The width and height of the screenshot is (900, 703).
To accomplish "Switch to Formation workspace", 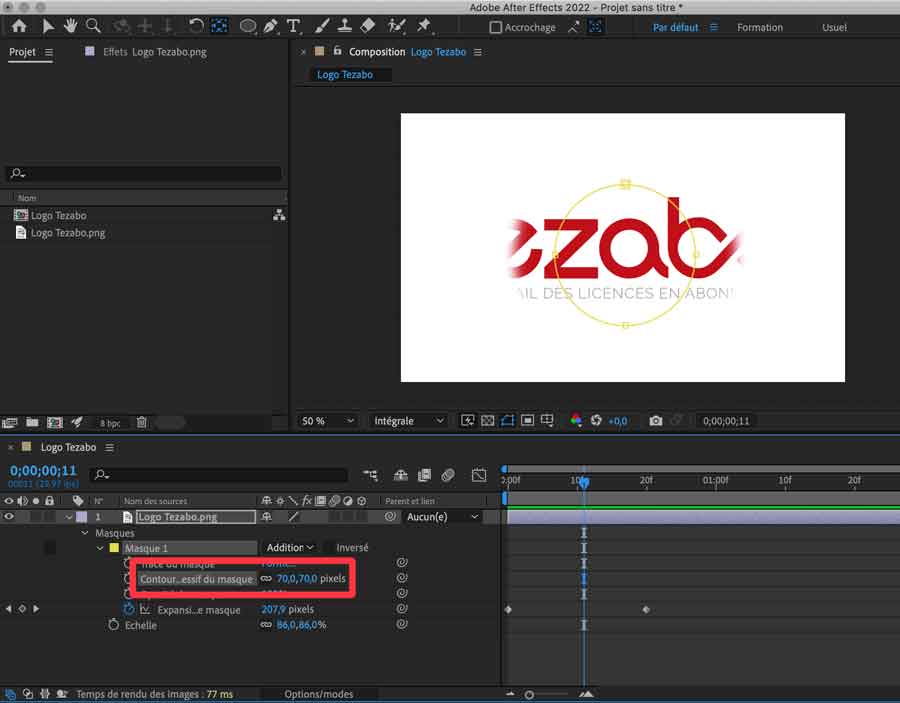I will coord(759,28).
